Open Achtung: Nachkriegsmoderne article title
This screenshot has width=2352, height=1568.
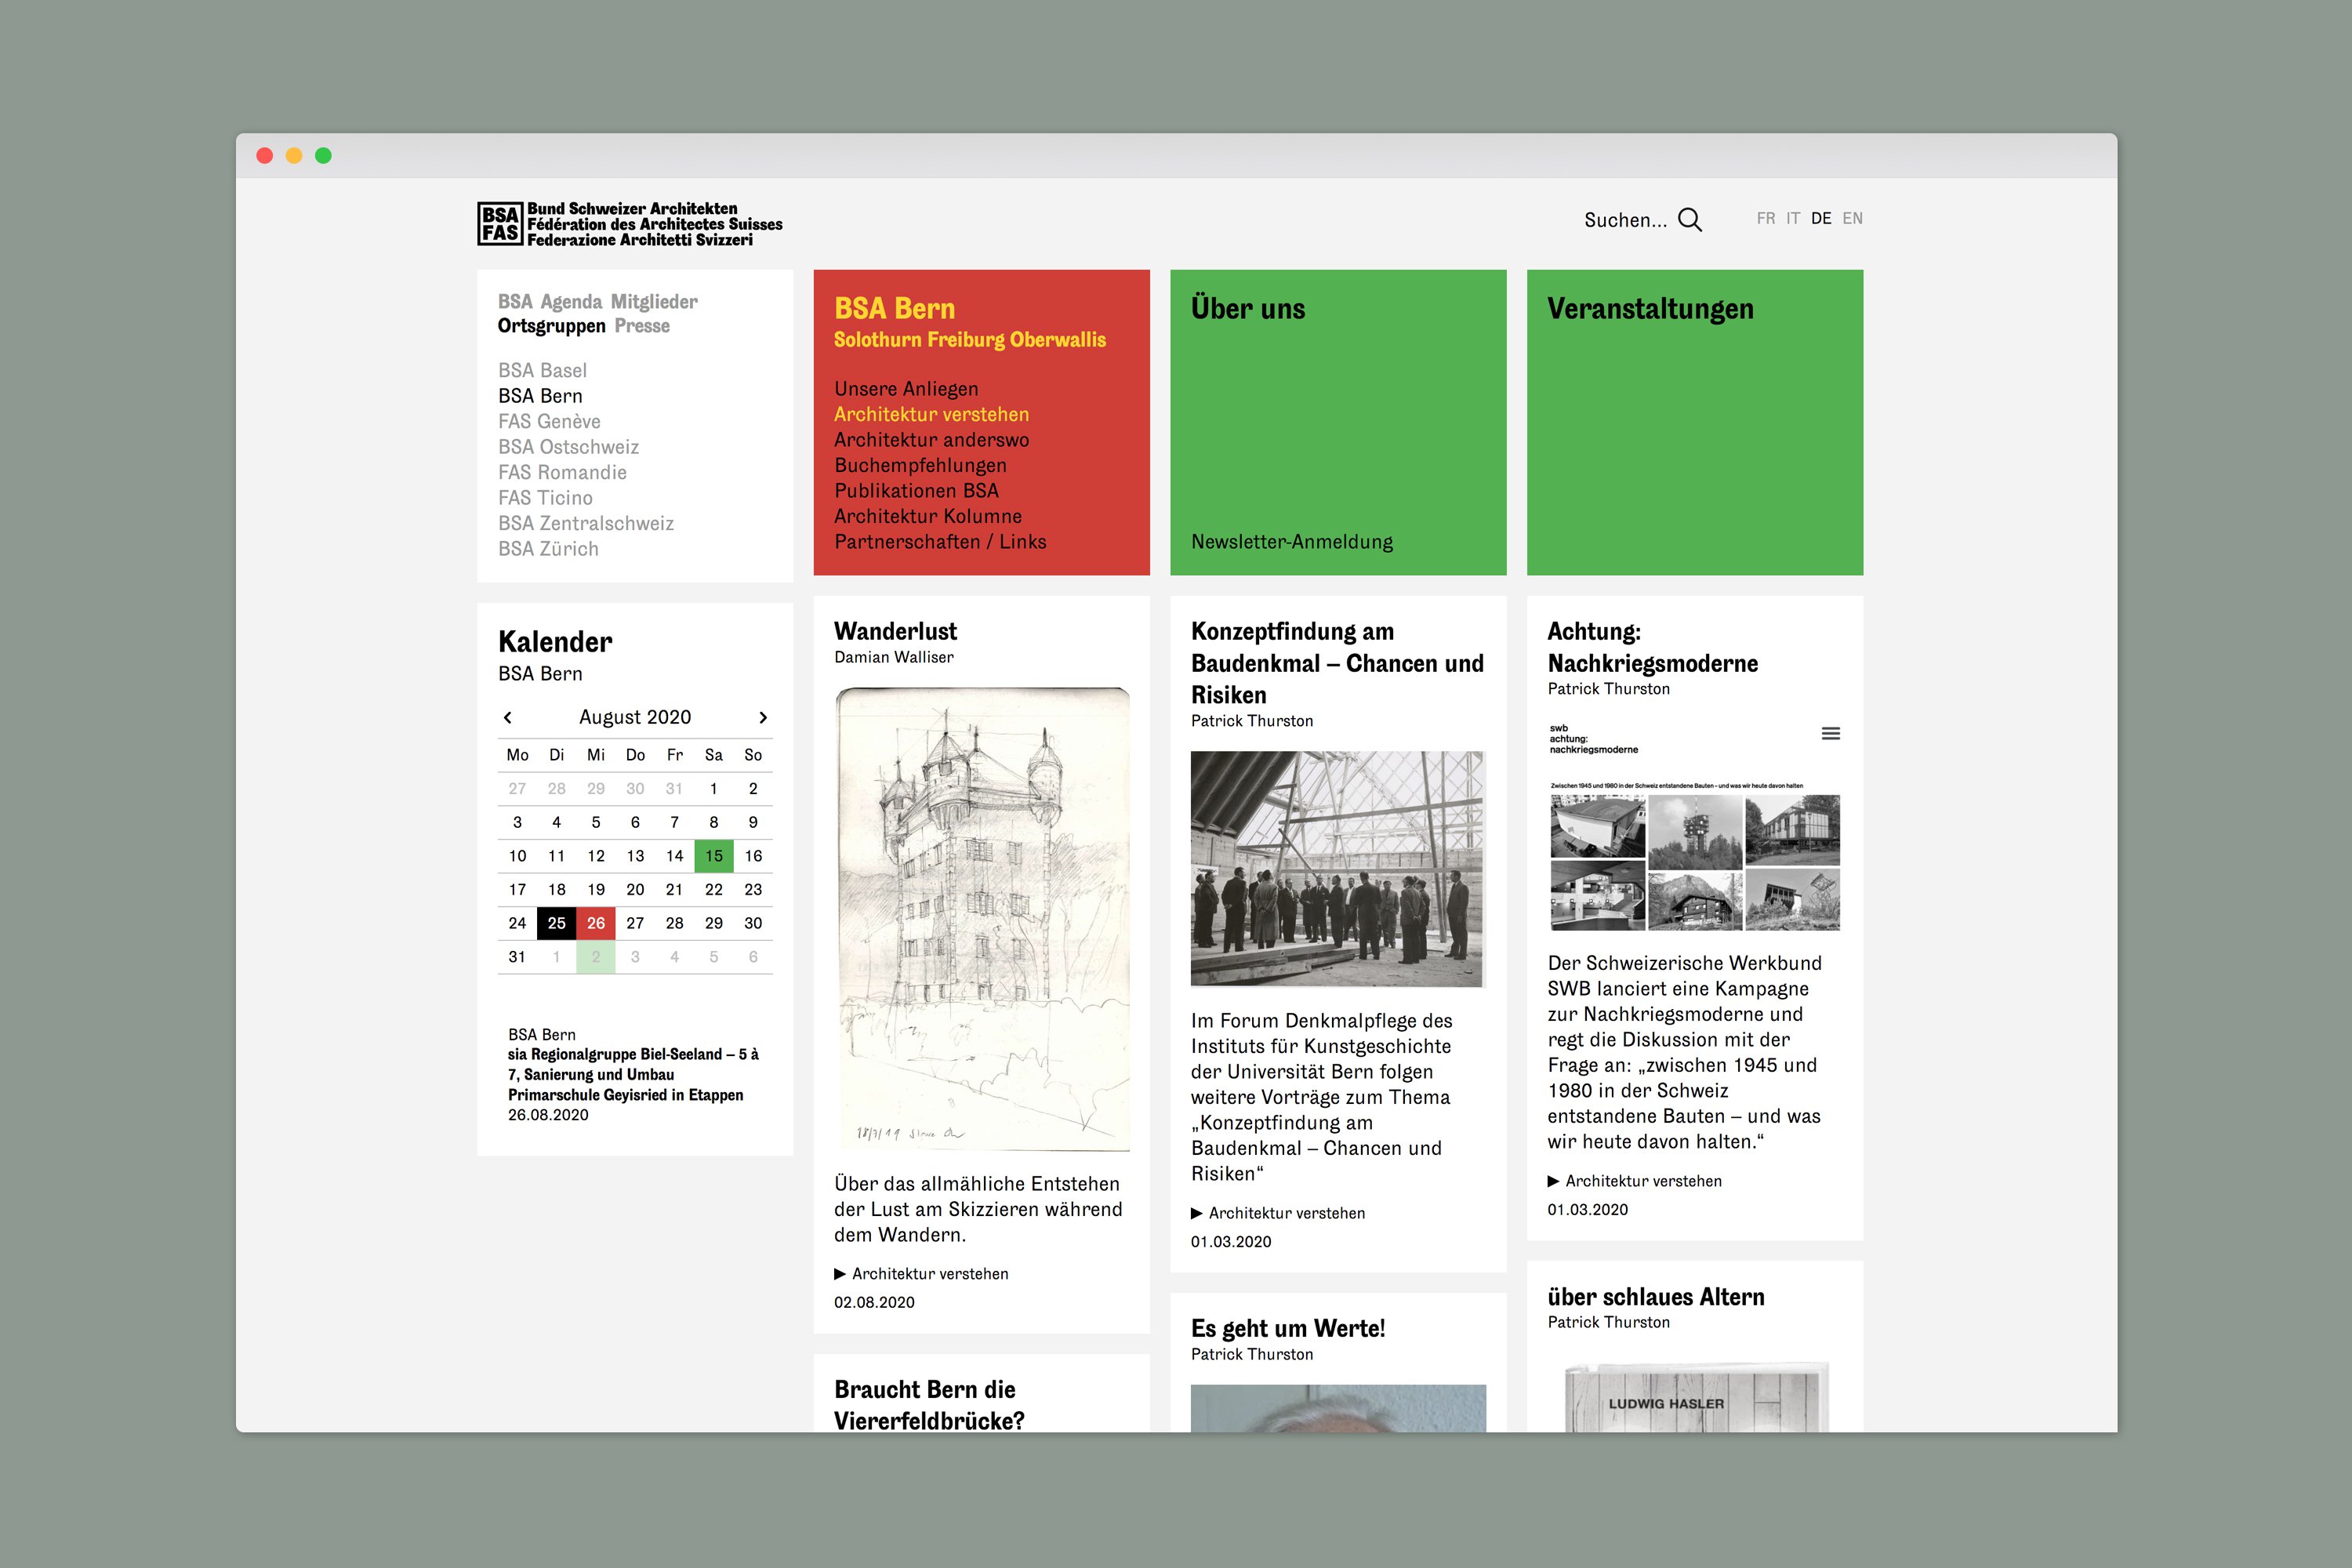point(1652,647)
